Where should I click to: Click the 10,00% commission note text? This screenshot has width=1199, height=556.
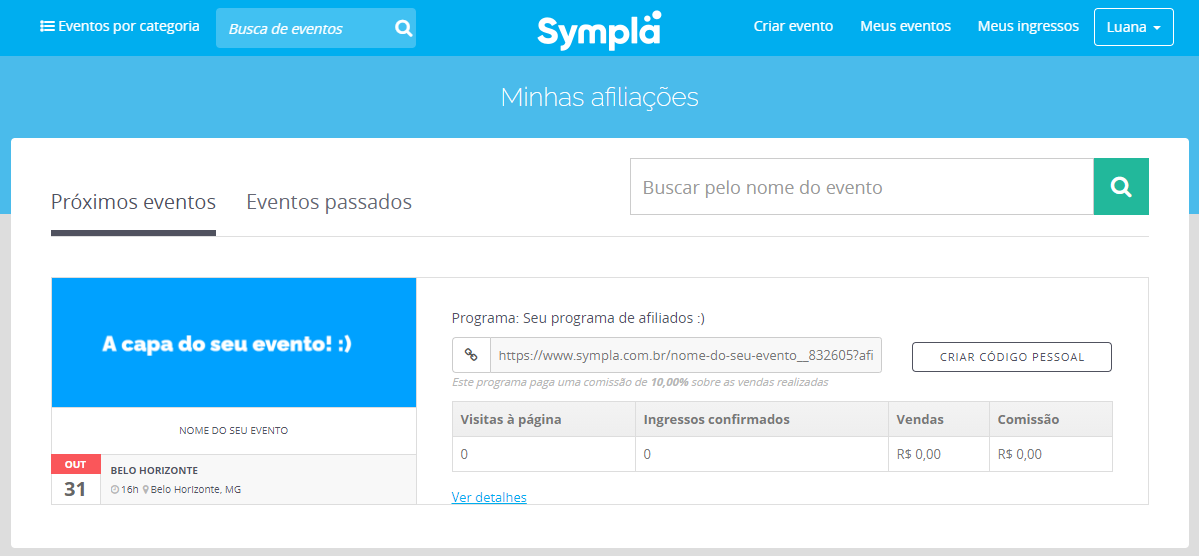tap(640, 382)
